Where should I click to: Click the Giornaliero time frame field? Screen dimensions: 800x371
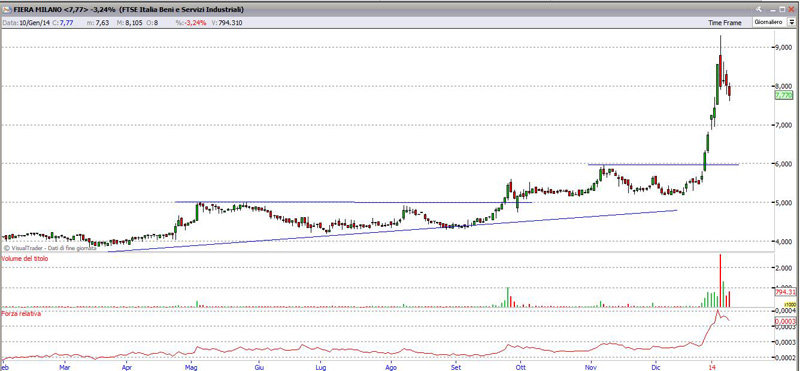pos(769,22)
